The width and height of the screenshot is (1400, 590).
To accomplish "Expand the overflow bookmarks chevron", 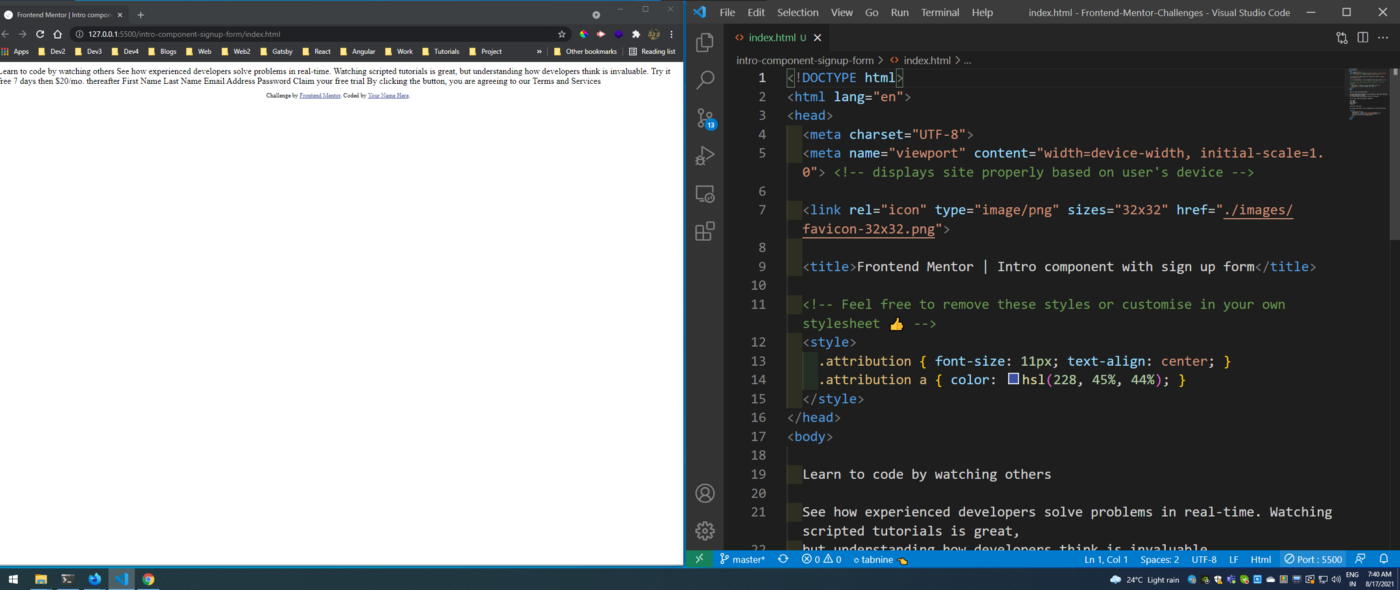I will [x=540, y=51].
